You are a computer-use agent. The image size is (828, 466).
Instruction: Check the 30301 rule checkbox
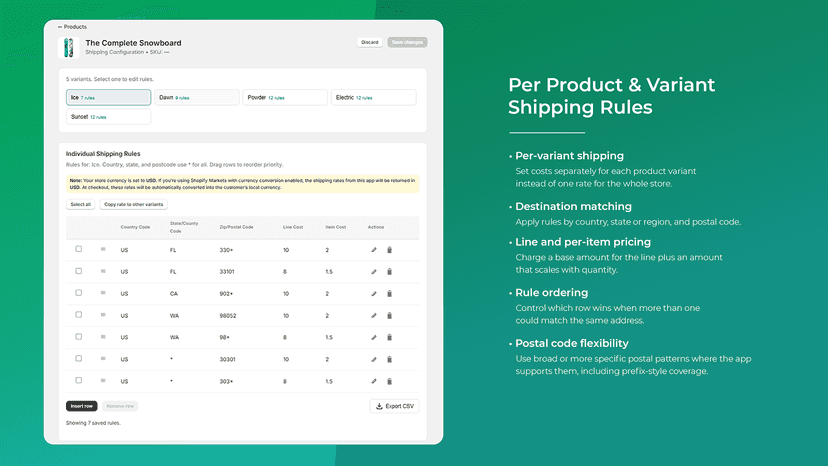[x=79, y=359]
